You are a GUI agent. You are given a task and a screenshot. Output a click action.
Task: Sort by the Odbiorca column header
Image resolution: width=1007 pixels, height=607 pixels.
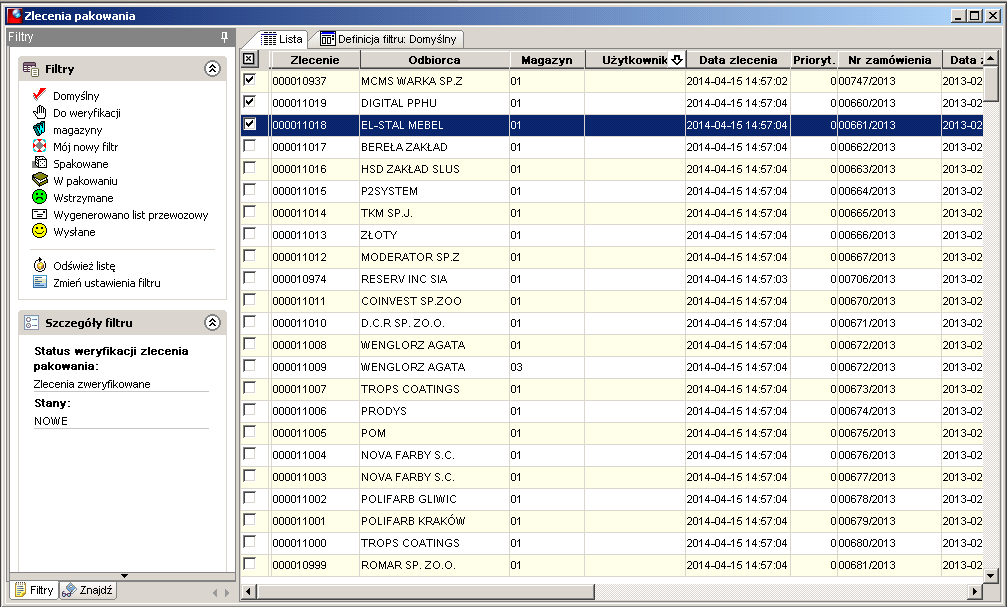click(434, 60)
